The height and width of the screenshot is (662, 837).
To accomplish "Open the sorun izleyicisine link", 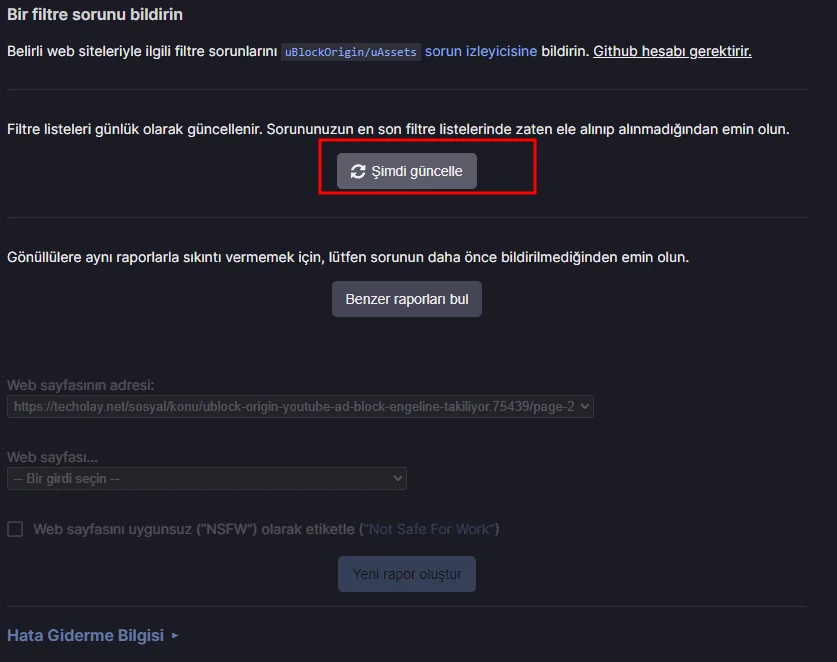I will pyautogui.click(x=480, y=51).
